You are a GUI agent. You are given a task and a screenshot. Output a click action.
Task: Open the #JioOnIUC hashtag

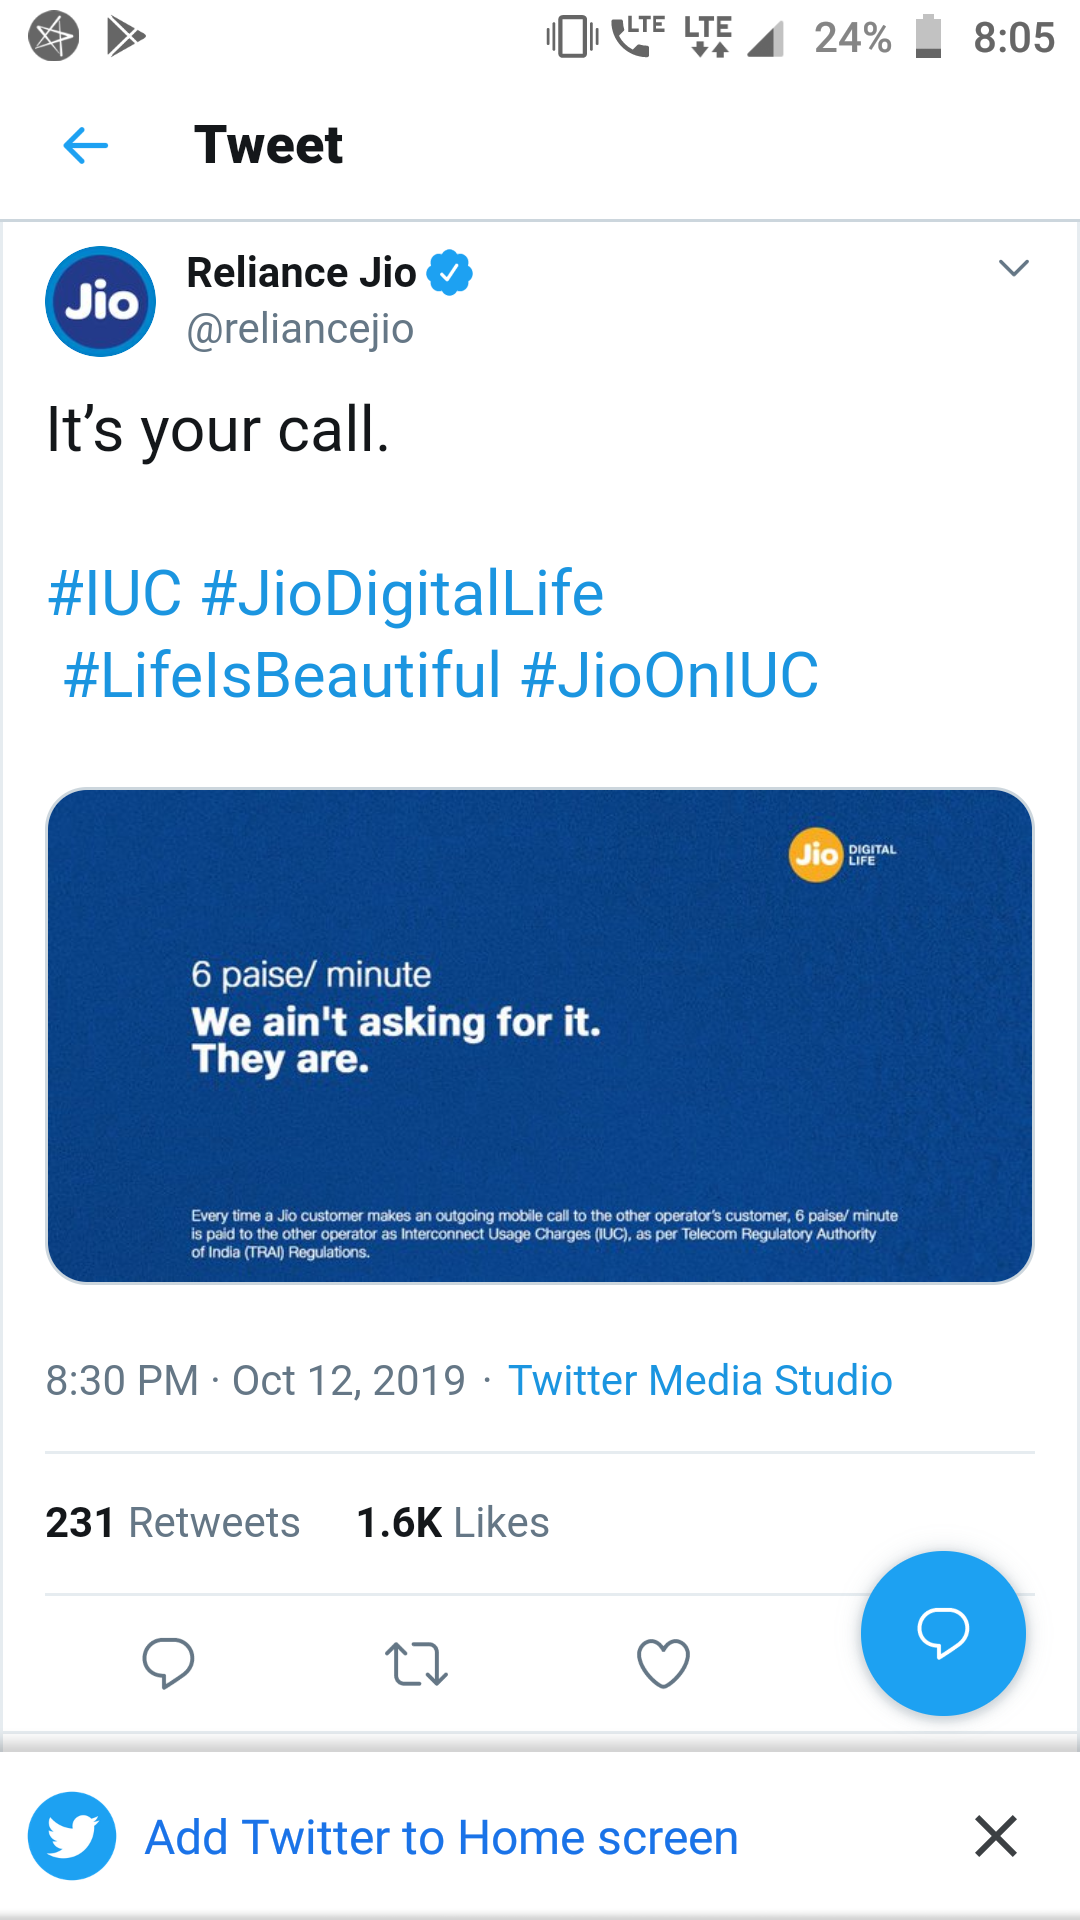(x=669, y=675)
